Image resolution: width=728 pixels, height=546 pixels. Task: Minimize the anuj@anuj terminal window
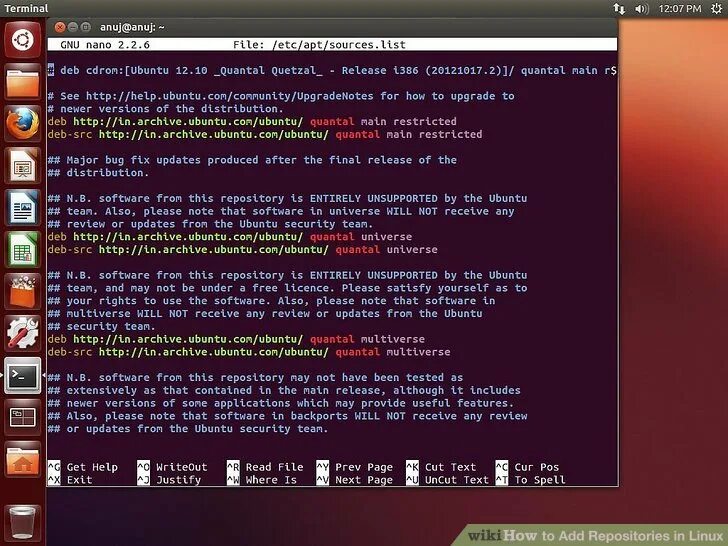(73, 27)
